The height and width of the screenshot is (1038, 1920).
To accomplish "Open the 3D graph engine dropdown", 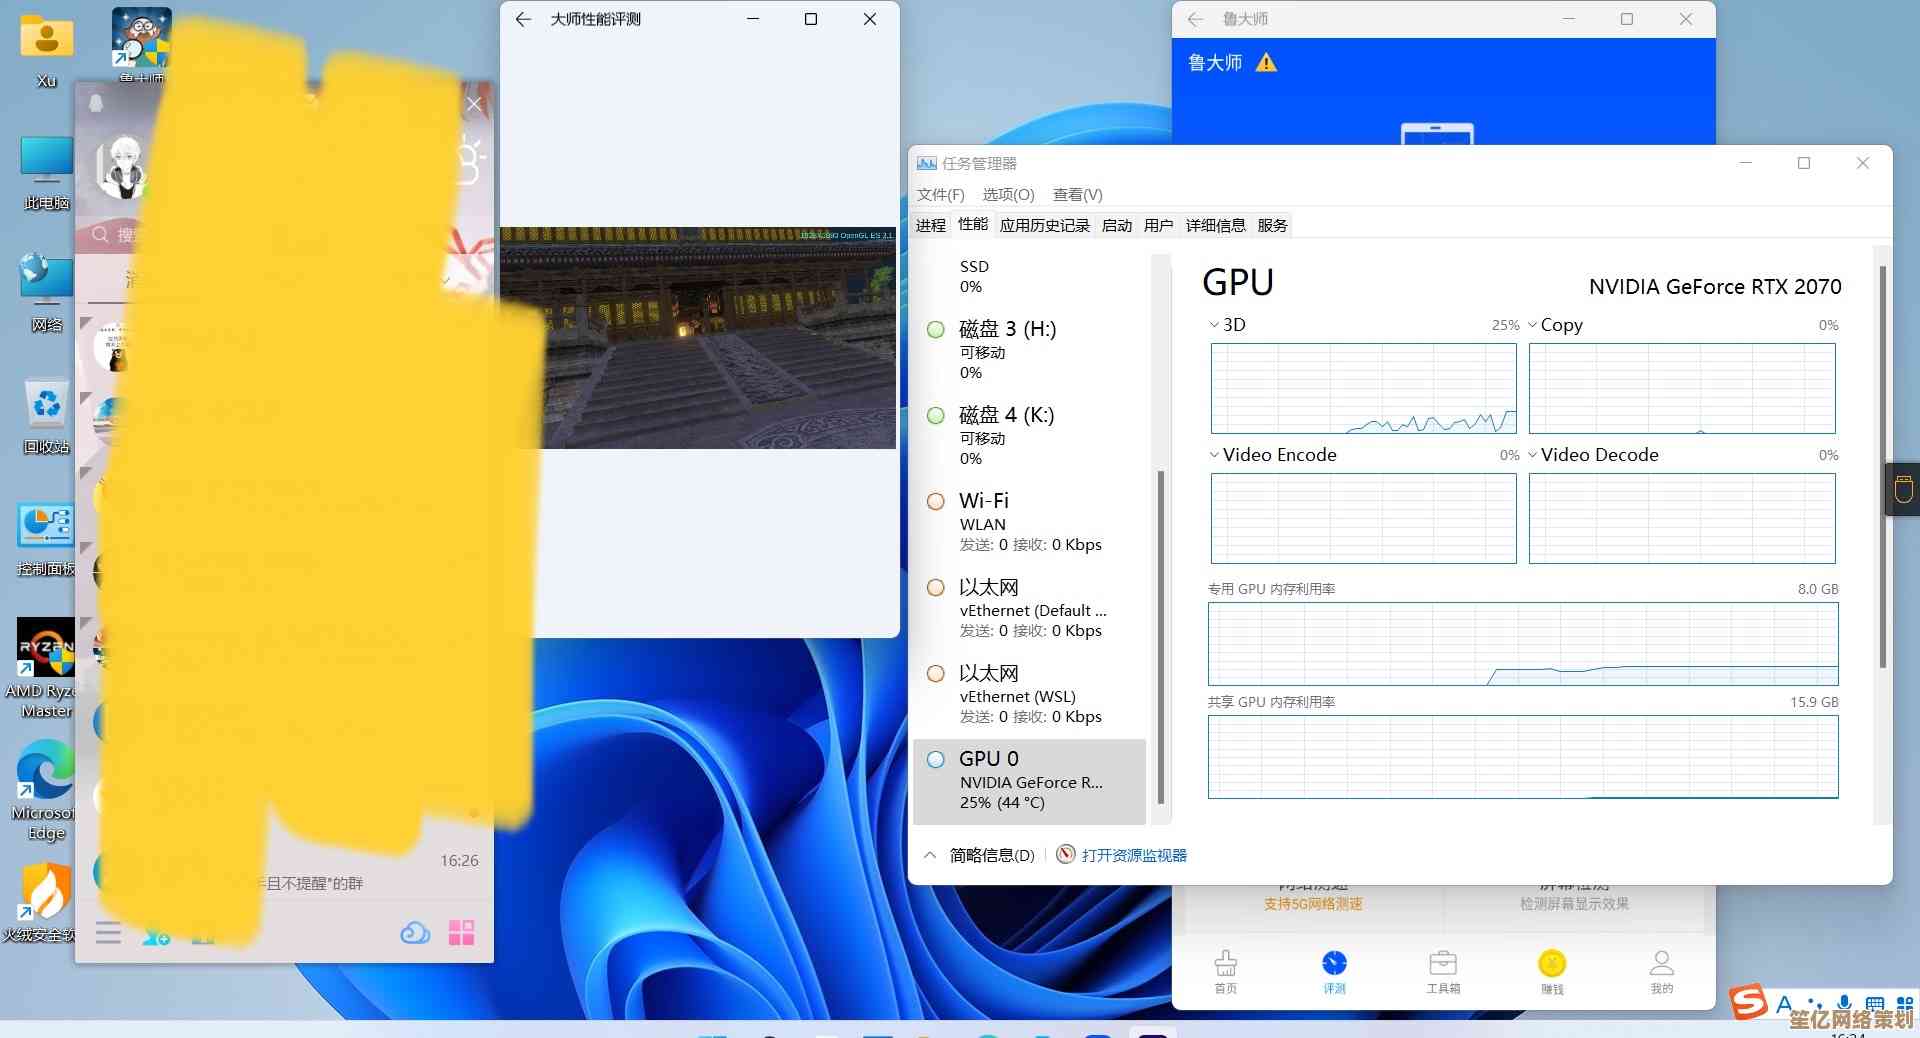I will 1214,325.
